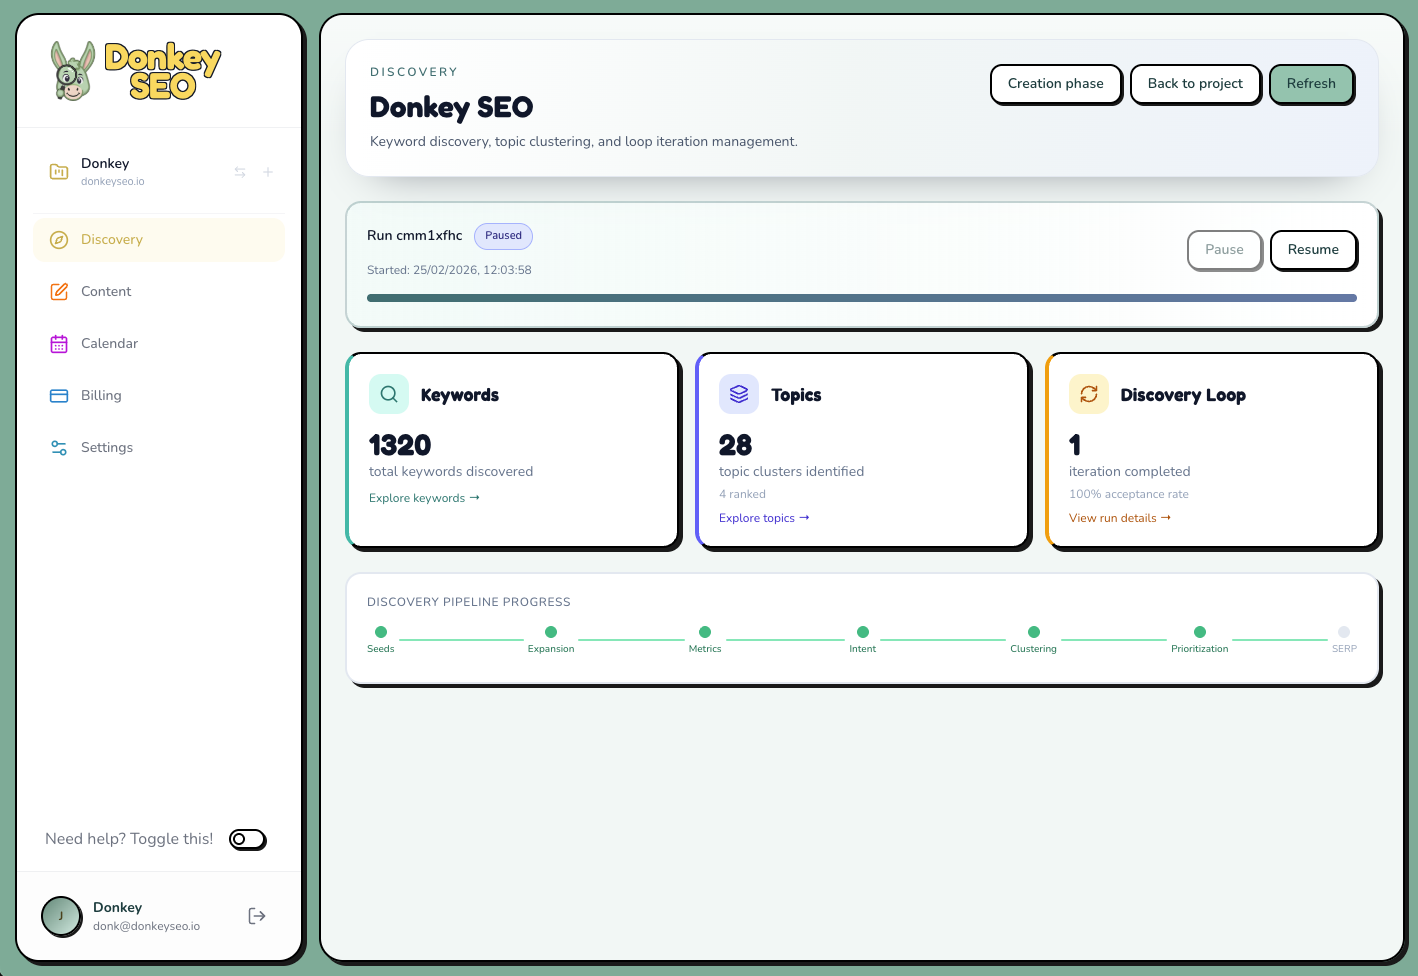Click the plus icon to add project
The image size is (1418, 976).
point(268,172)
